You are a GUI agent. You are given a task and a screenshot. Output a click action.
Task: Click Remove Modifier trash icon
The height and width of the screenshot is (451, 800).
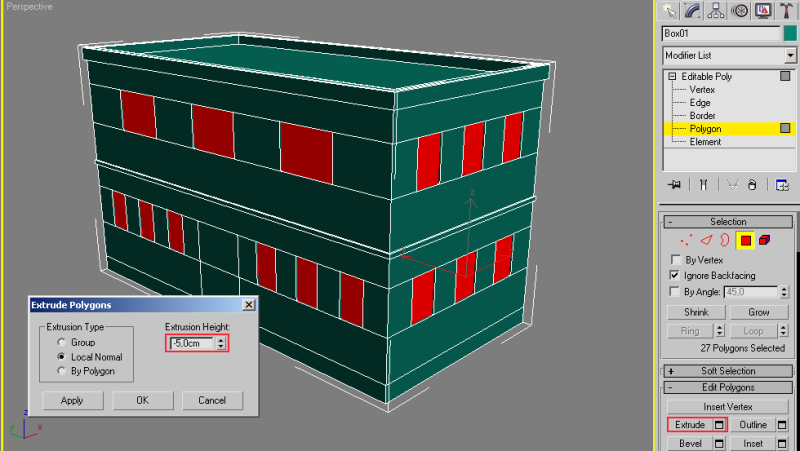coord(752,185)
